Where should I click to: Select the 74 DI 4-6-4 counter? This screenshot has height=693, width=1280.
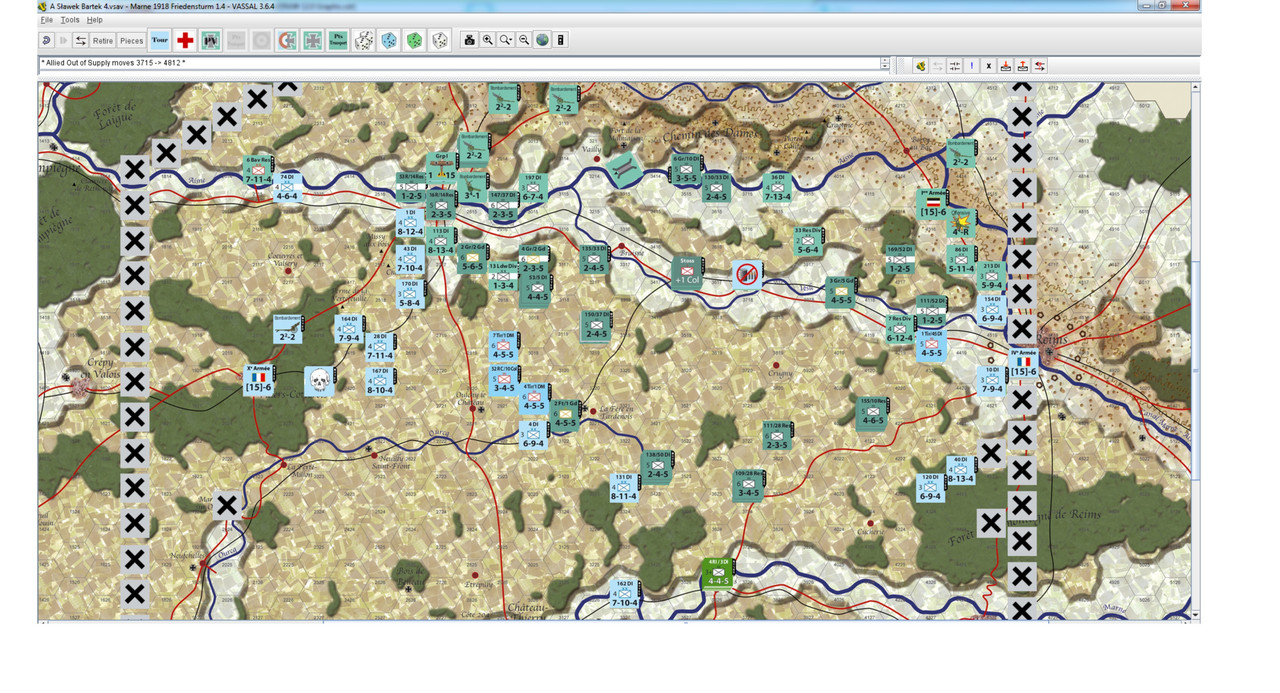[x=287, y=188]
